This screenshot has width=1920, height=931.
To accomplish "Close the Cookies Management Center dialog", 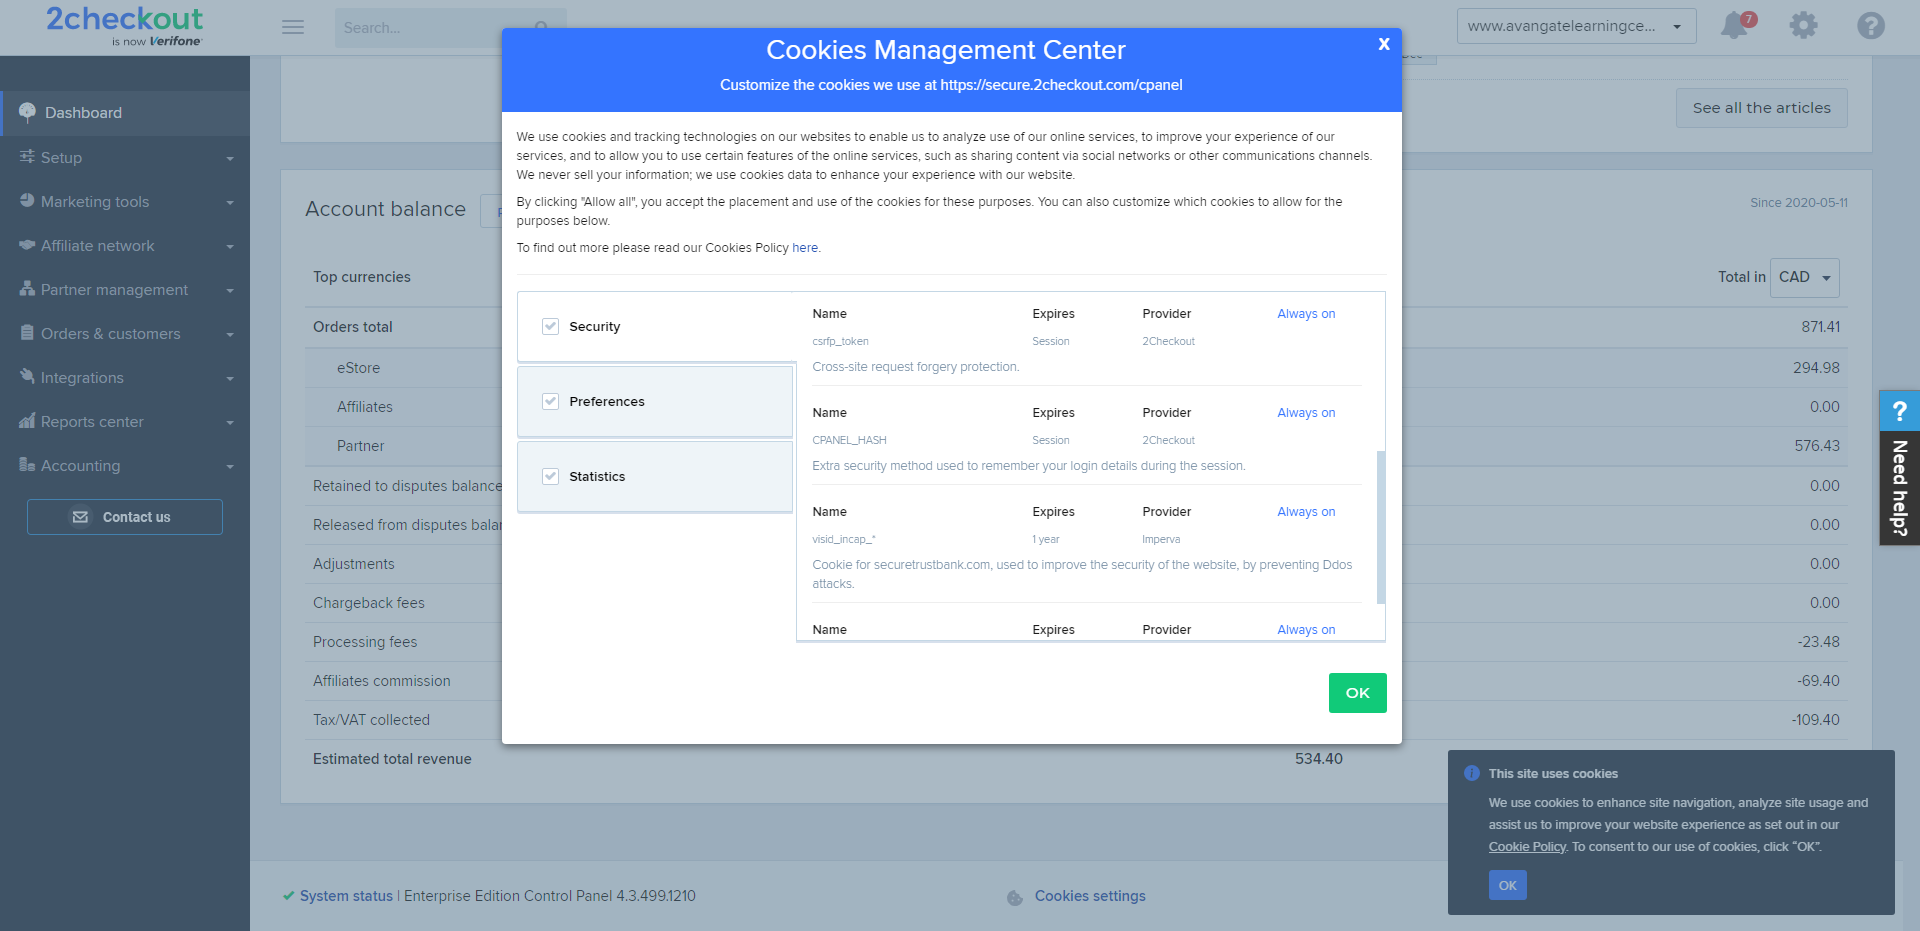I will coord(1384,44).
